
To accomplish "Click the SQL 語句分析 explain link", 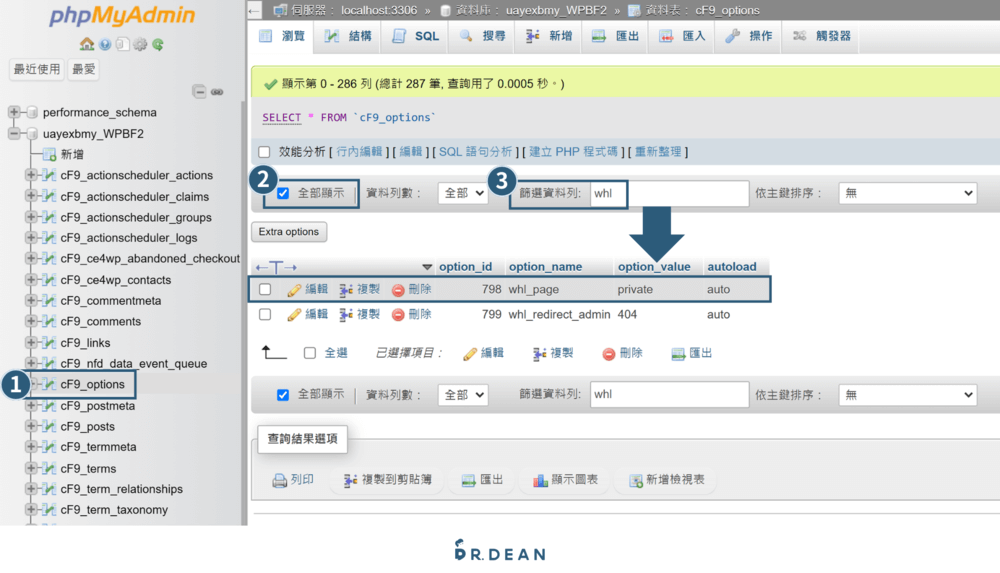I will click(x=475, y=152).
